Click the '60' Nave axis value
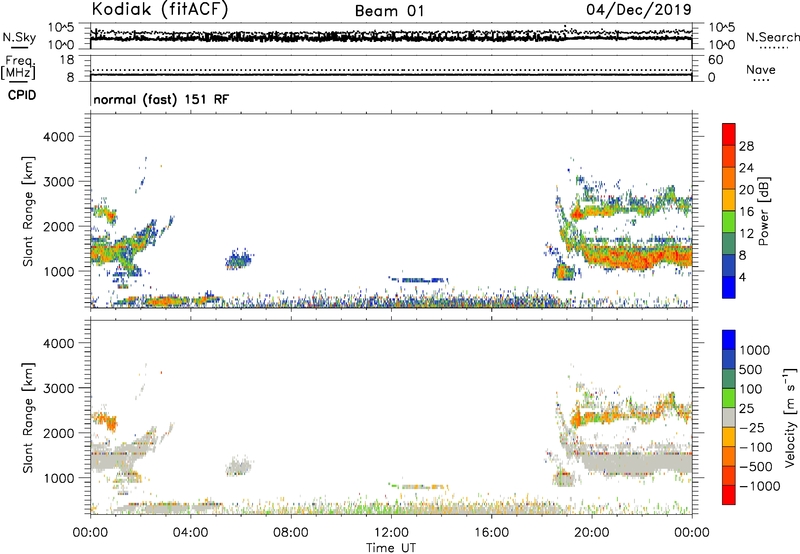This screenshot has height=554, width=800. [x=715, y=60]
